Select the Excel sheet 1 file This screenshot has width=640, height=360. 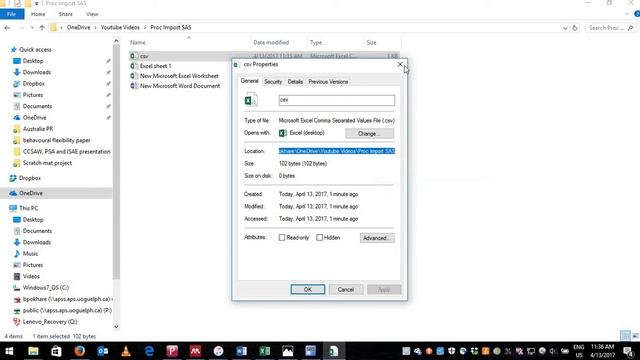tap(156, 66)
